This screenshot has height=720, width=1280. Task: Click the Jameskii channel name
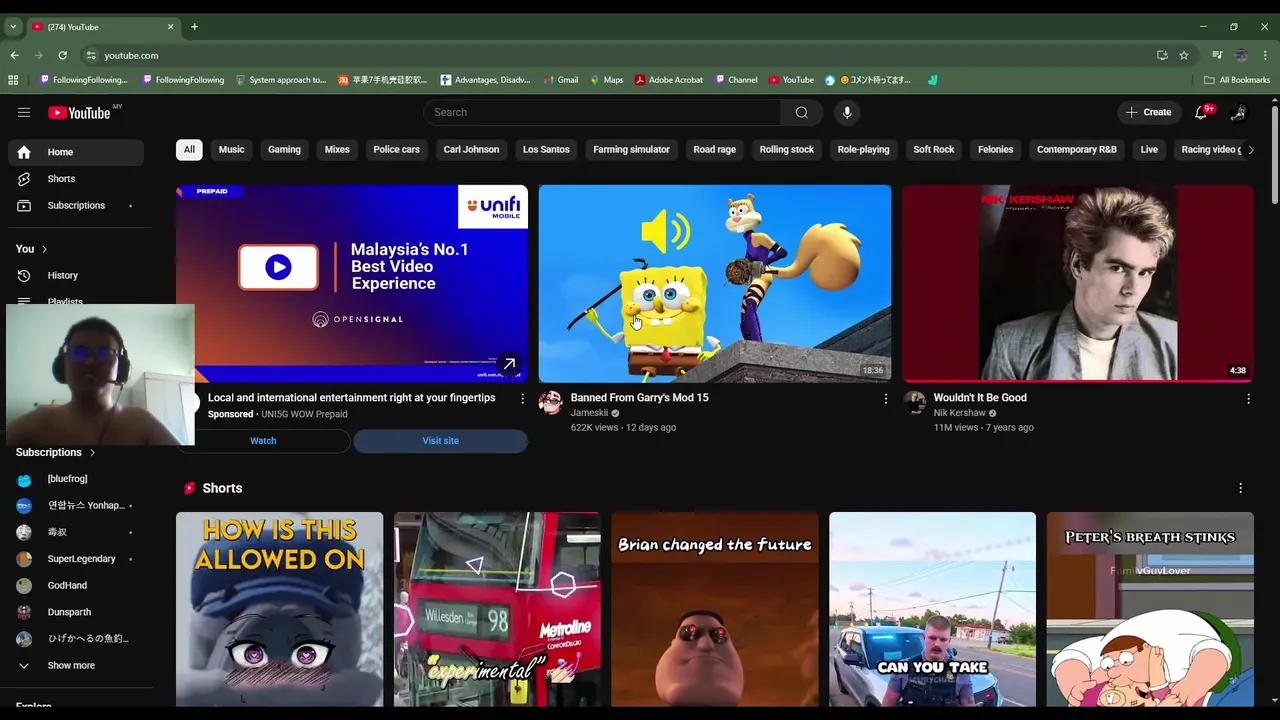[x=589, y=413]
